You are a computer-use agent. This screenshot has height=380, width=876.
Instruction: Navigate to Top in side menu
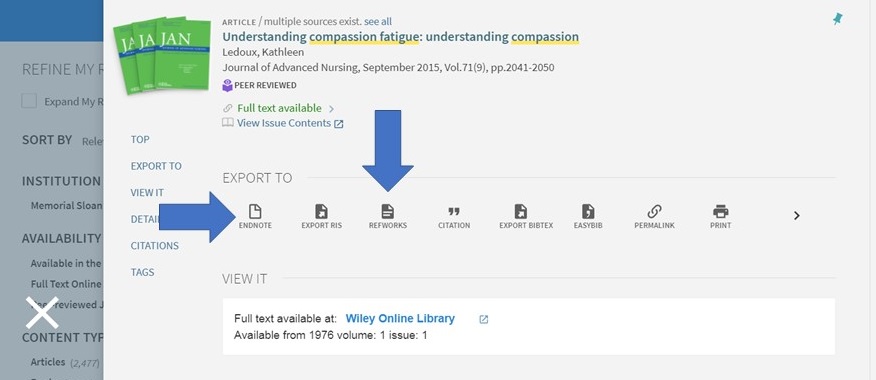(x=140, y=140)
